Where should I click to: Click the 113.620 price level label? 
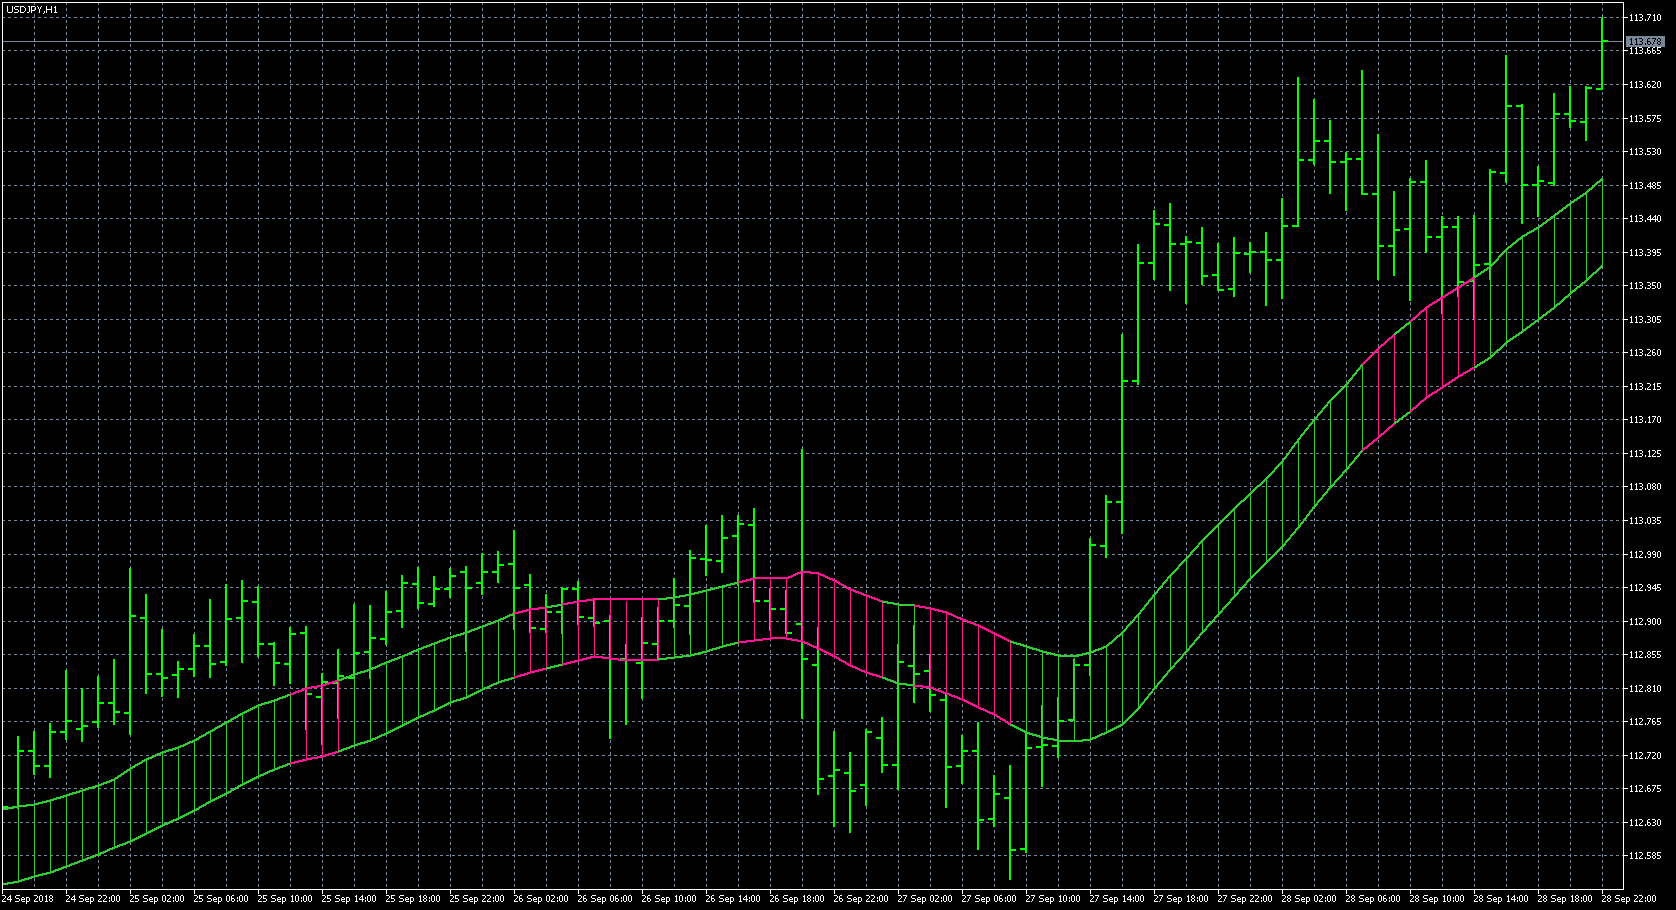1645,85
